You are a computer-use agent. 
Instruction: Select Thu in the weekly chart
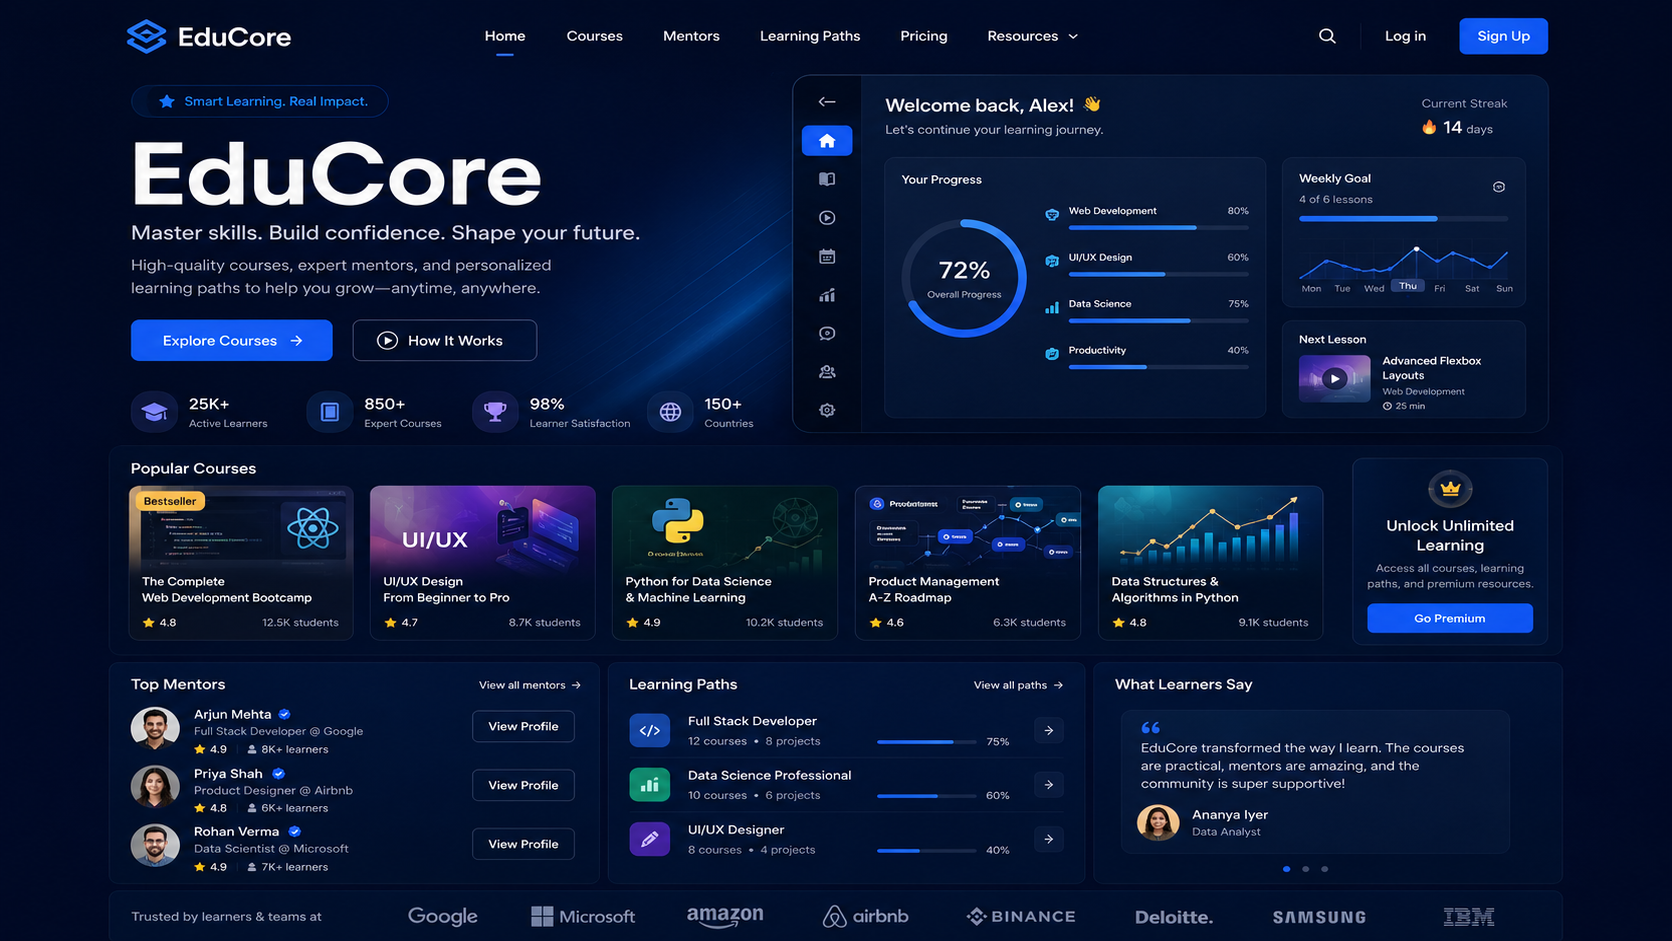(x=1408, y=286)
